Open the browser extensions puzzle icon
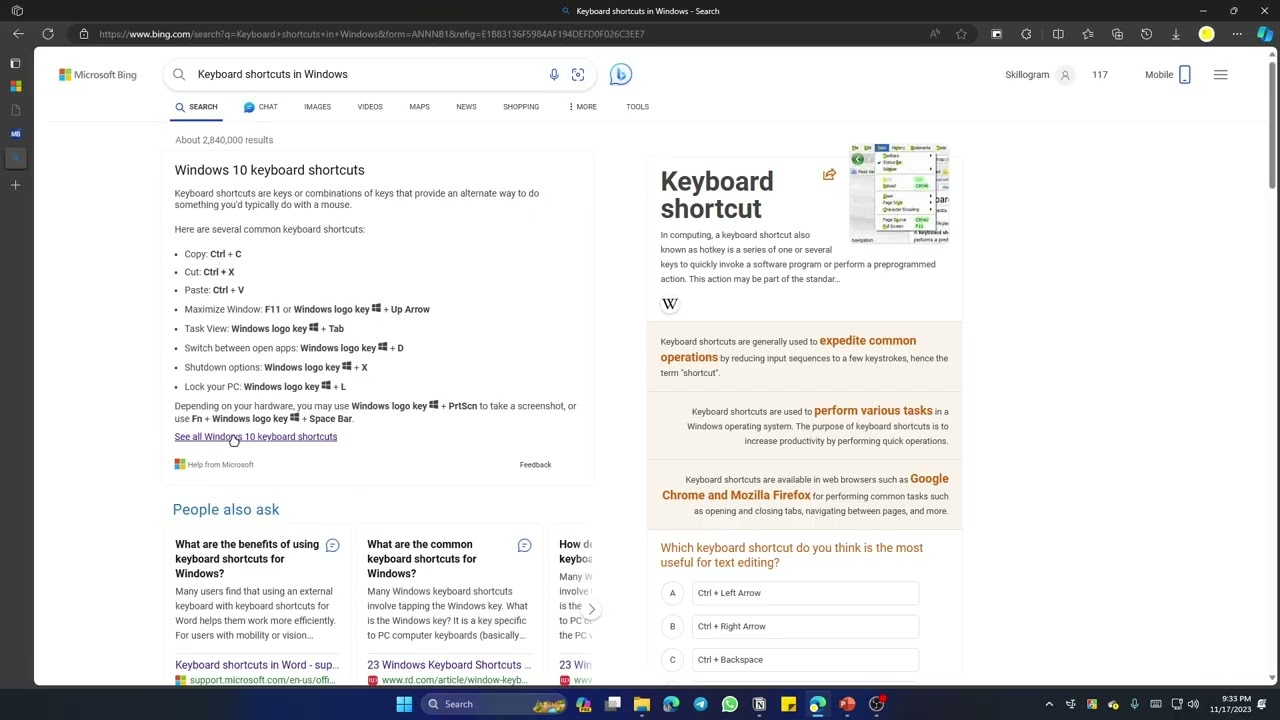This screenshot has height=720, width=1280. pyautogui.click(x=1026, y=34)
